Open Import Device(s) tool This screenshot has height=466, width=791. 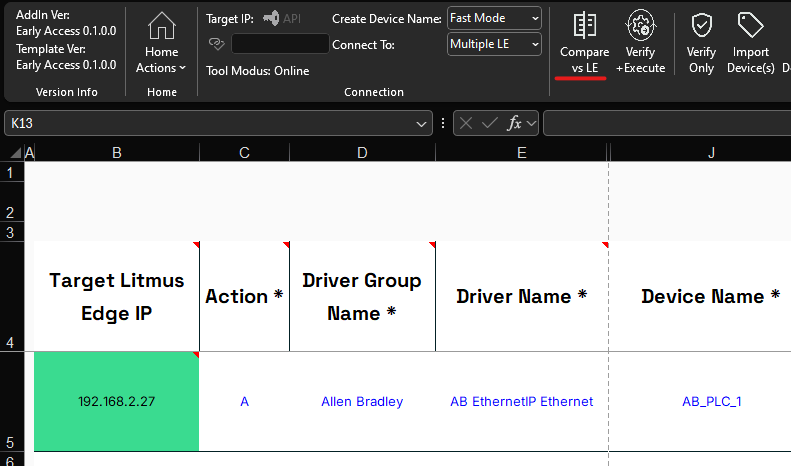pyautogui.click(x=750, y=42)
